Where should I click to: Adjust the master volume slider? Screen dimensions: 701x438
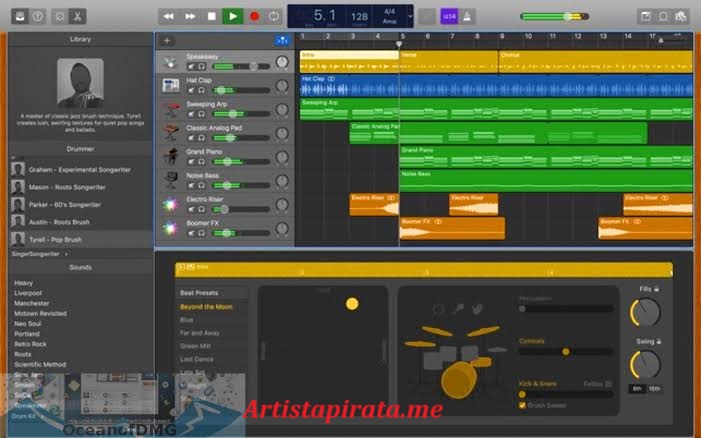554,17
